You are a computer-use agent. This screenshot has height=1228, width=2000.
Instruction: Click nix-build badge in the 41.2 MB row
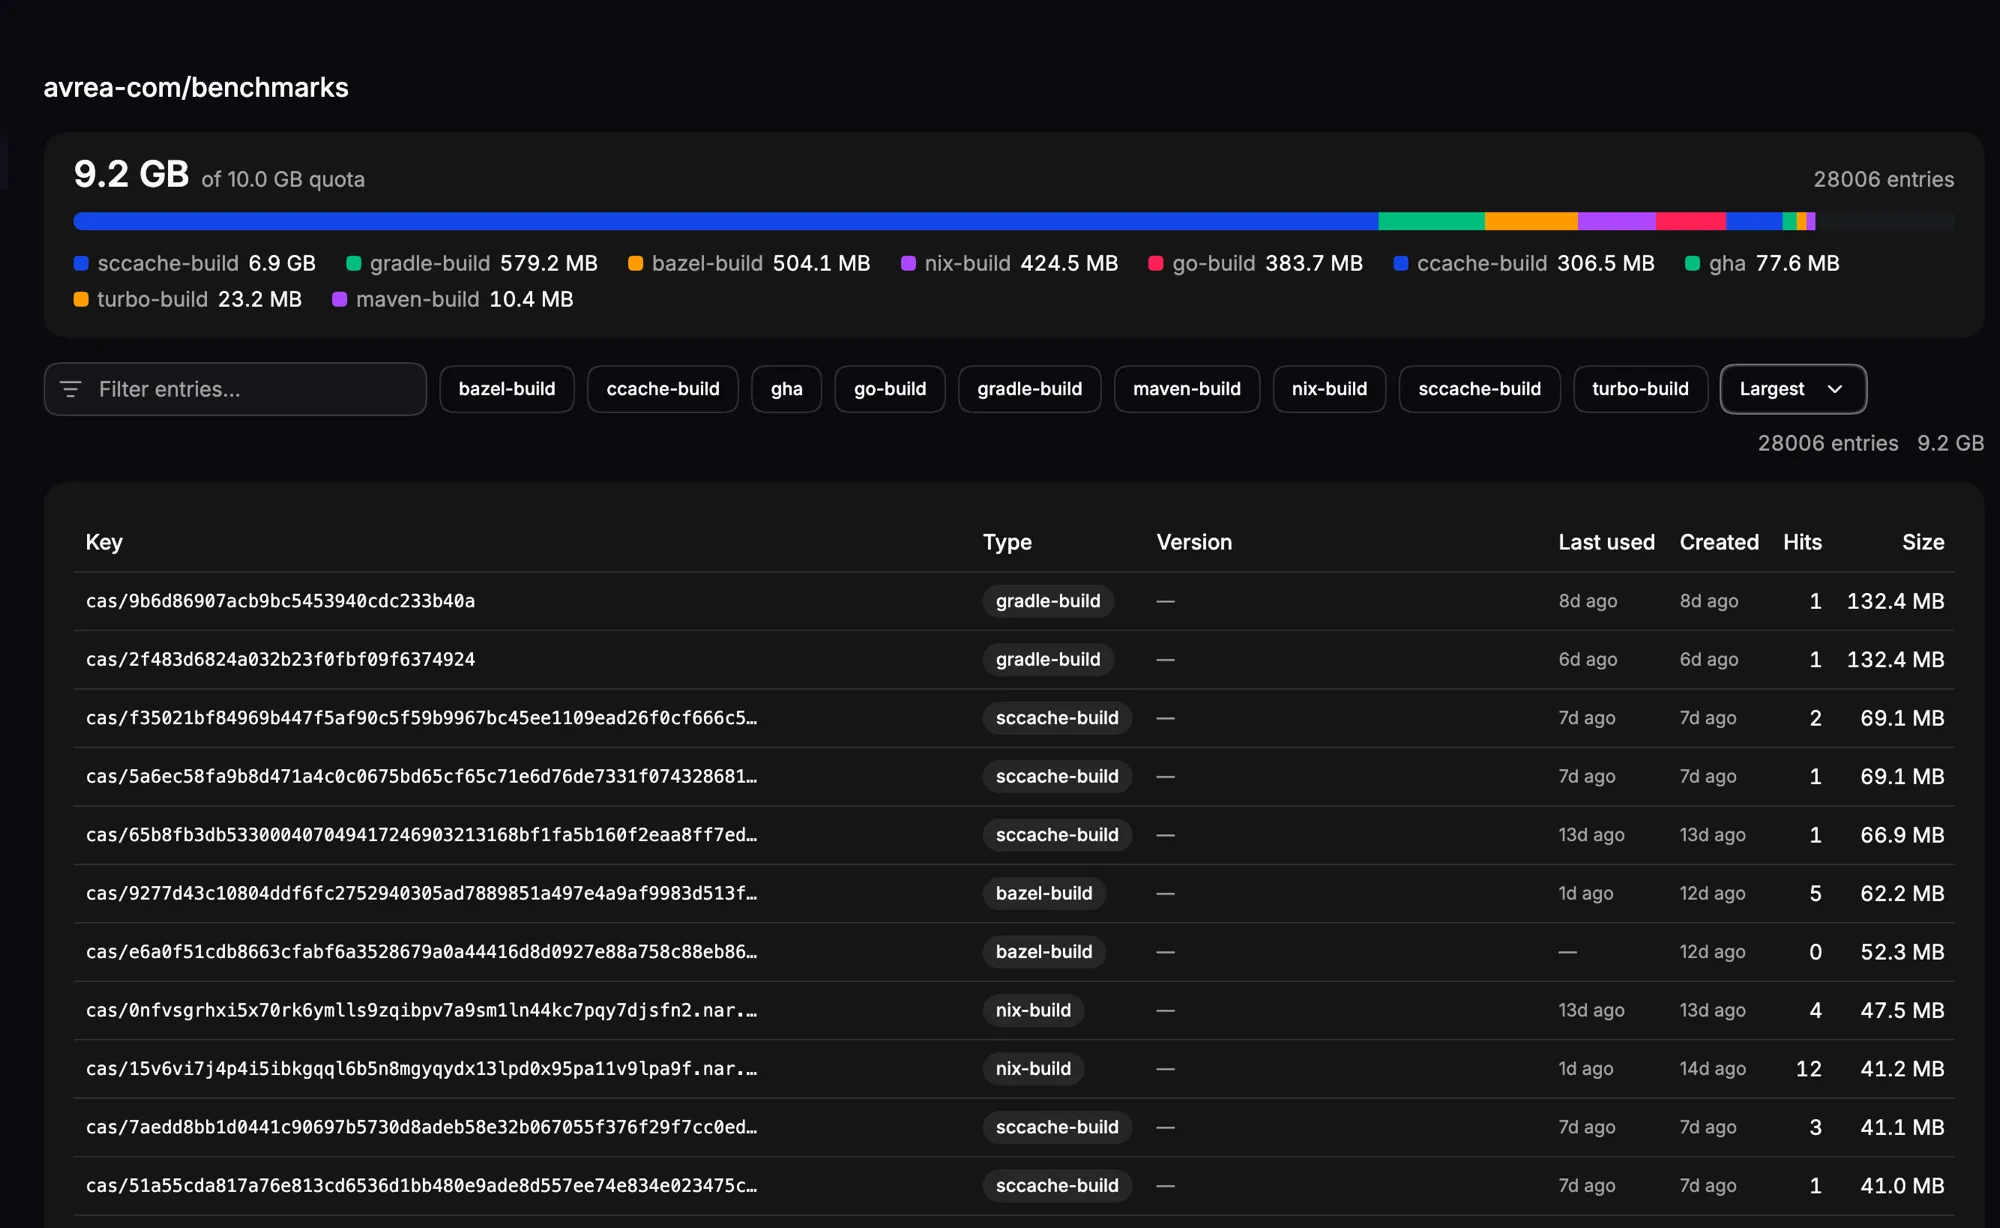click(x=1033, y=1069)
